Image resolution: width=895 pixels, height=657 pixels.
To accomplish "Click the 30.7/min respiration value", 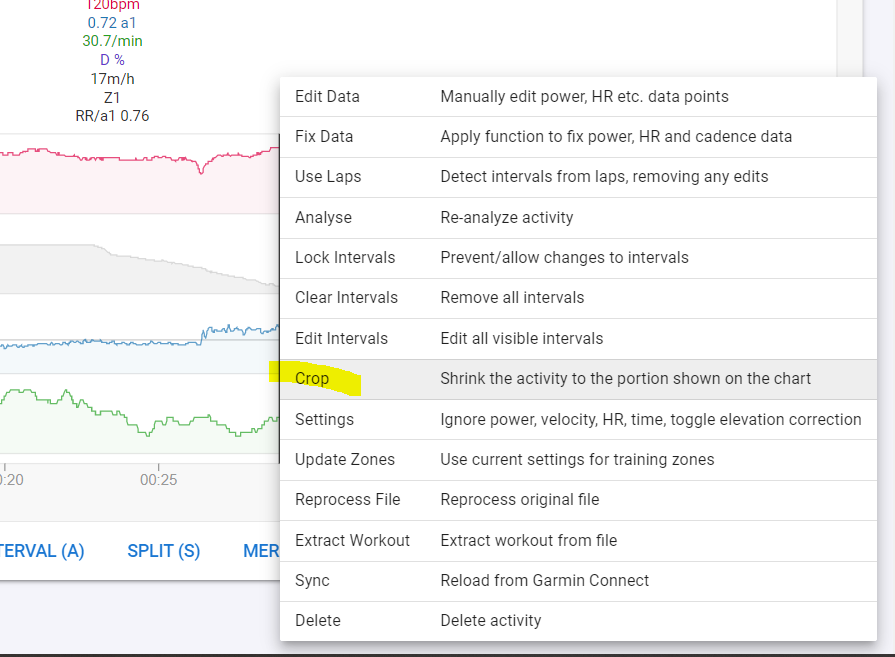I will pos(112,41).
